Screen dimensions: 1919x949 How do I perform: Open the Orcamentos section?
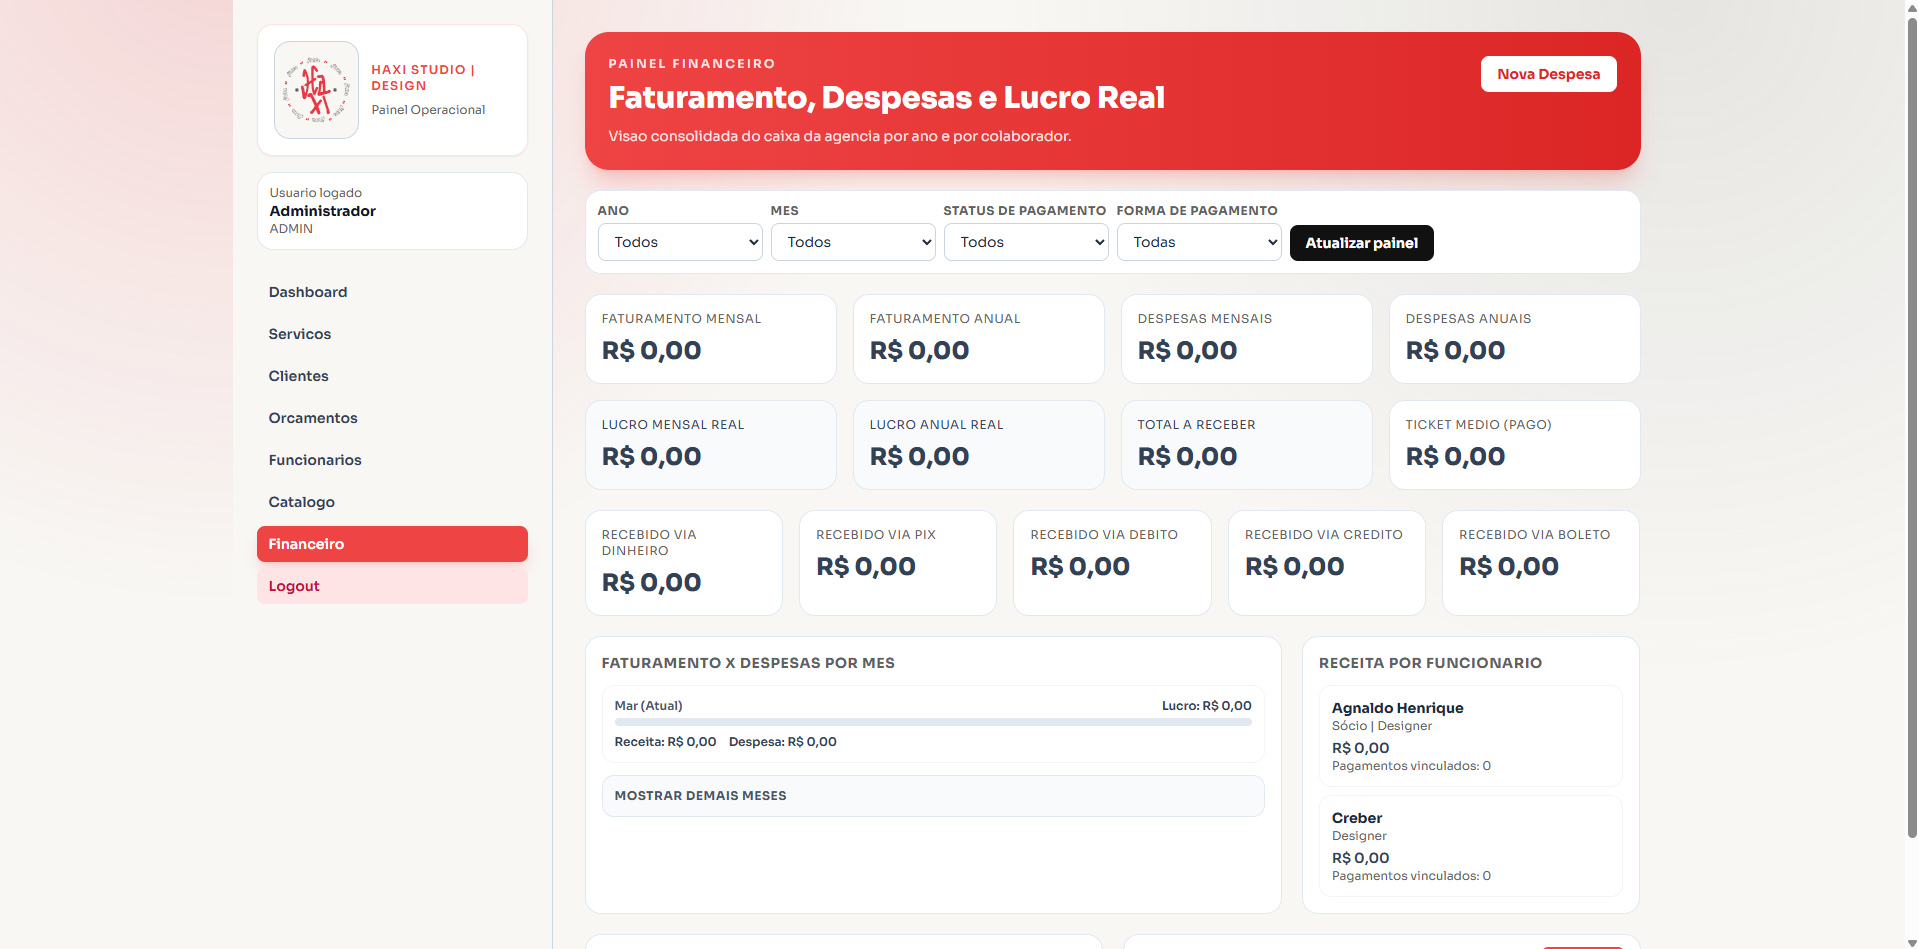point(312,418)
